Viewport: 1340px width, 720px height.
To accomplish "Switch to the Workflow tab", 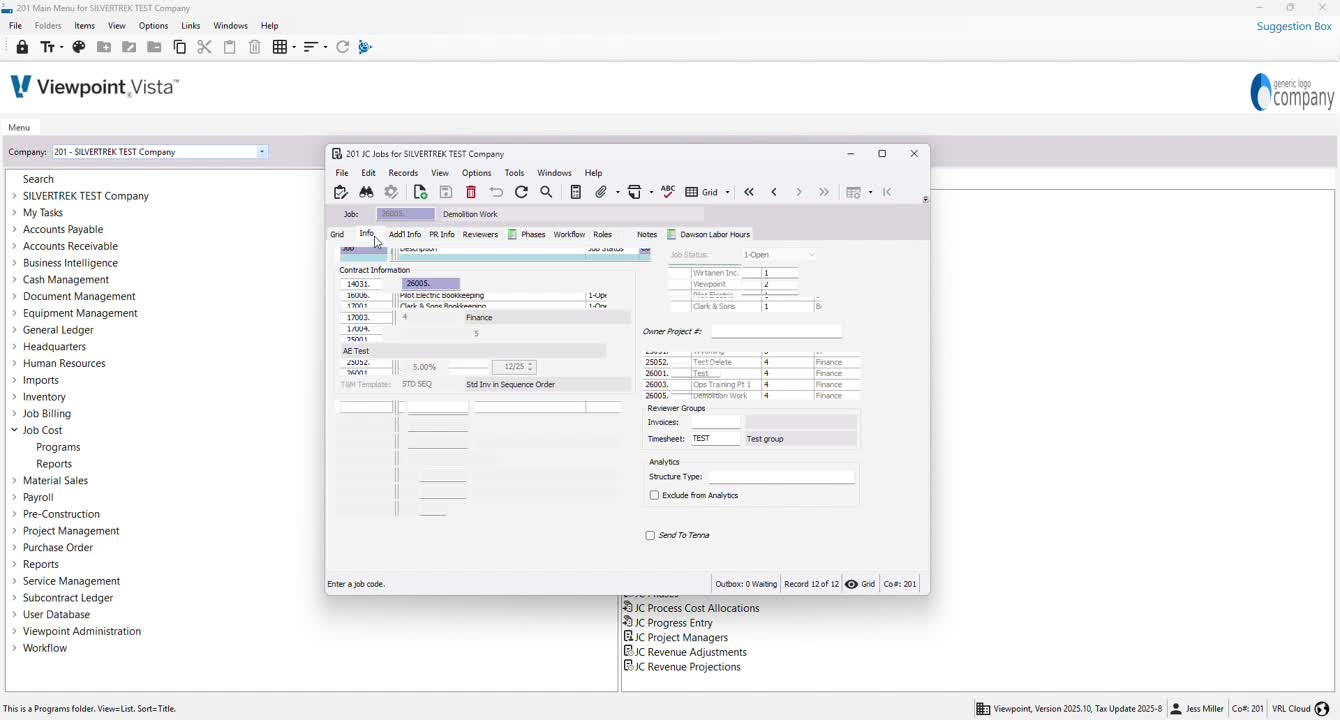I will click(569, 235).
